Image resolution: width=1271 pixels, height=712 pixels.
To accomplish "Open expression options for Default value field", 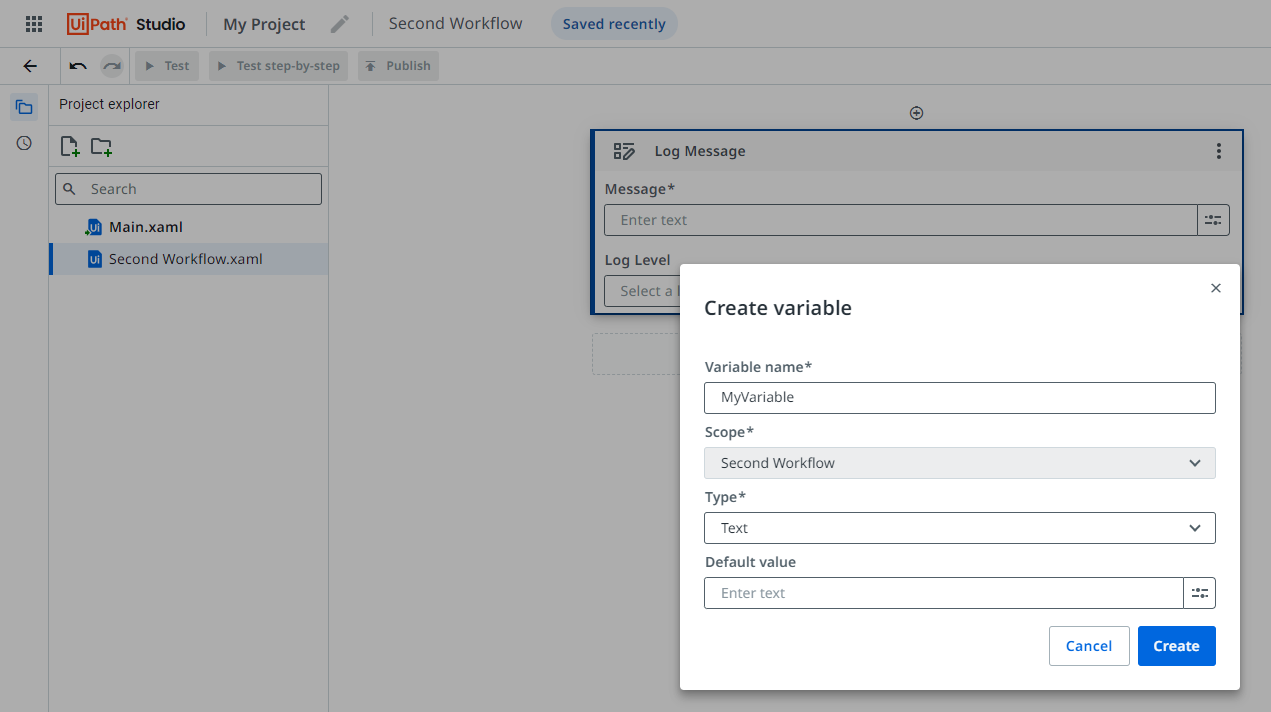I will 1199,593.
